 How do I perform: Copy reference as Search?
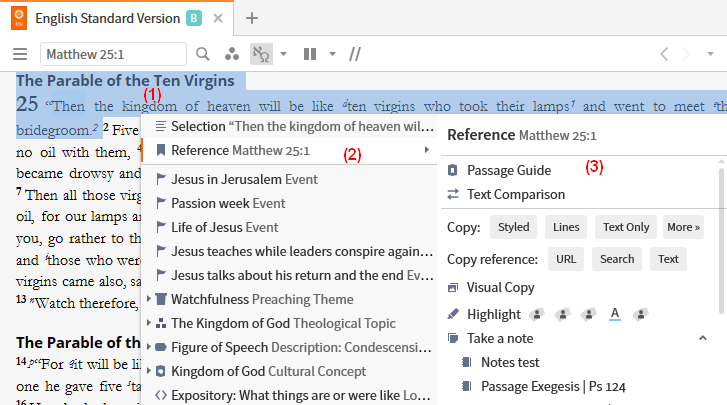click(x=617, y=259)
